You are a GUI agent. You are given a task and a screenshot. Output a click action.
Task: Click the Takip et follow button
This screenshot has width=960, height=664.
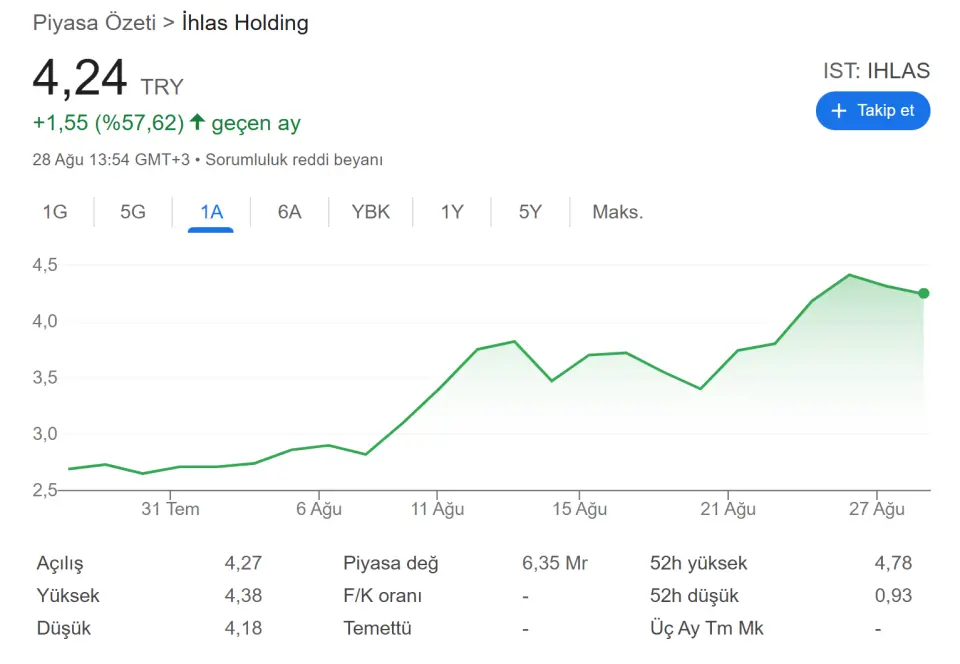point(872,111)
